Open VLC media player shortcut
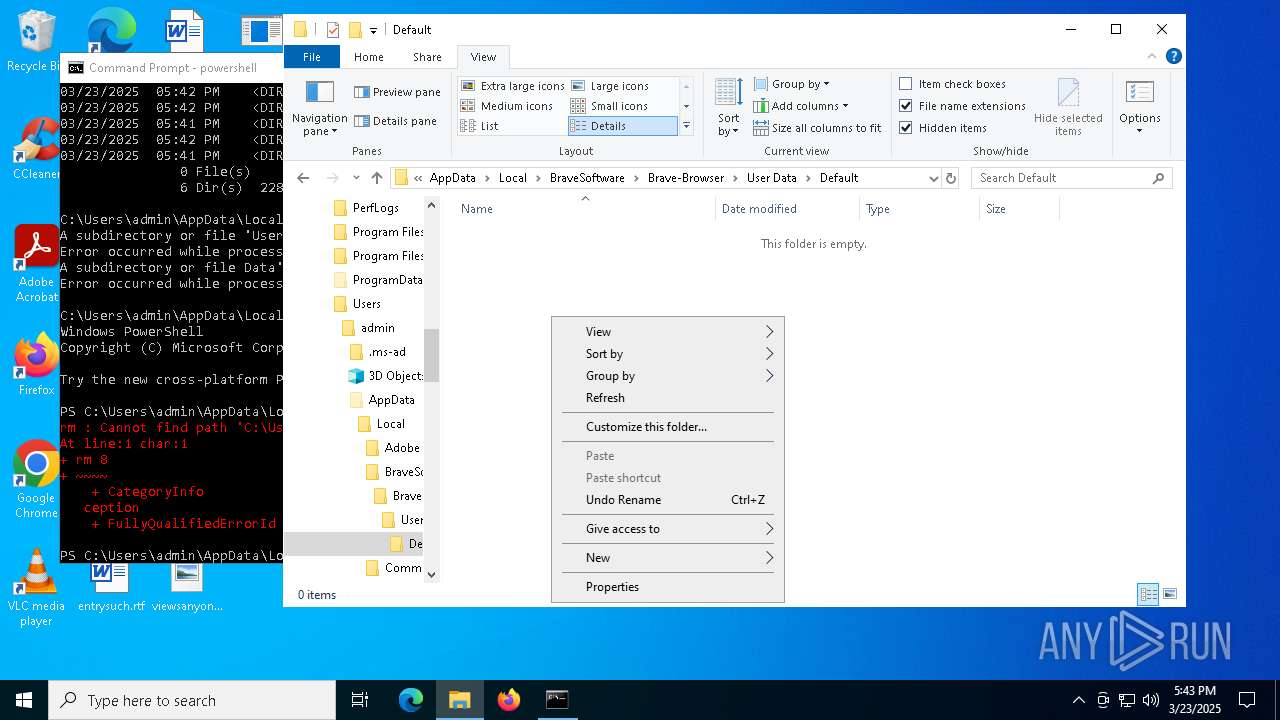 coord(36,588)
